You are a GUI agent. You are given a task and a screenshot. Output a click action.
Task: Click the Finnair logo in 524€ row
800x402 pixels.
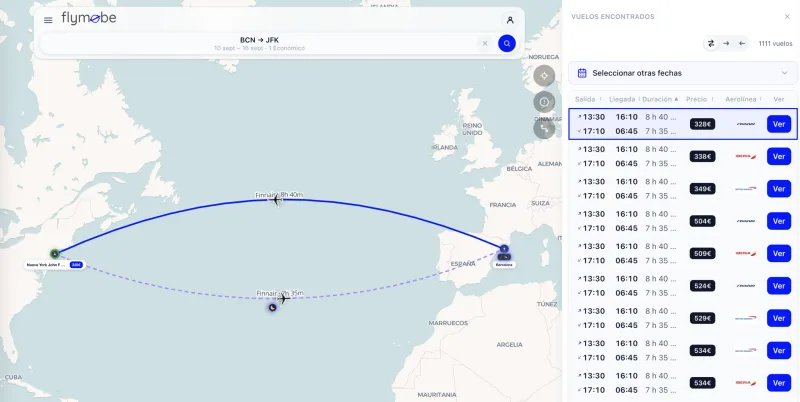tap(745, 286)
